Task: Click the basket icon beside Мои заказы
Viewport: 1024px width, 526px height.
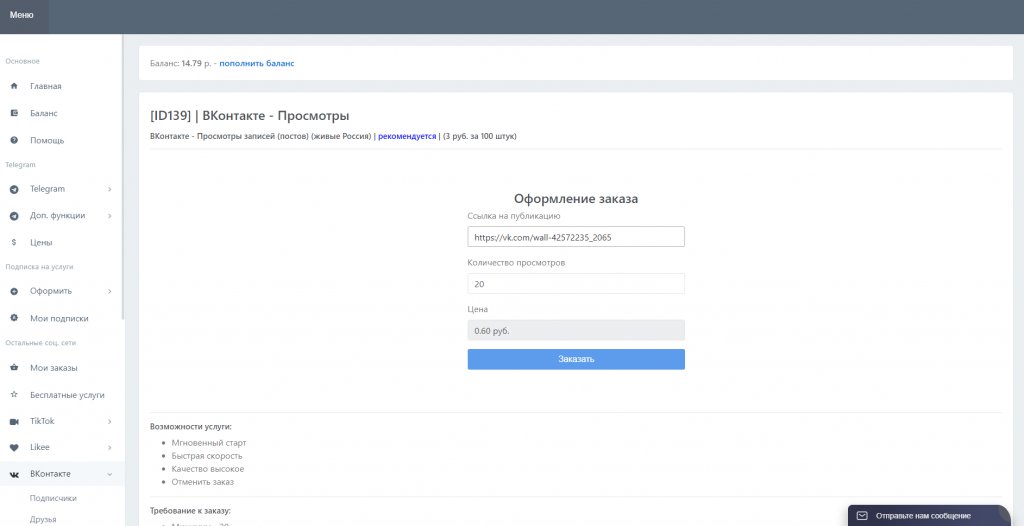Action: click(14, 368)
